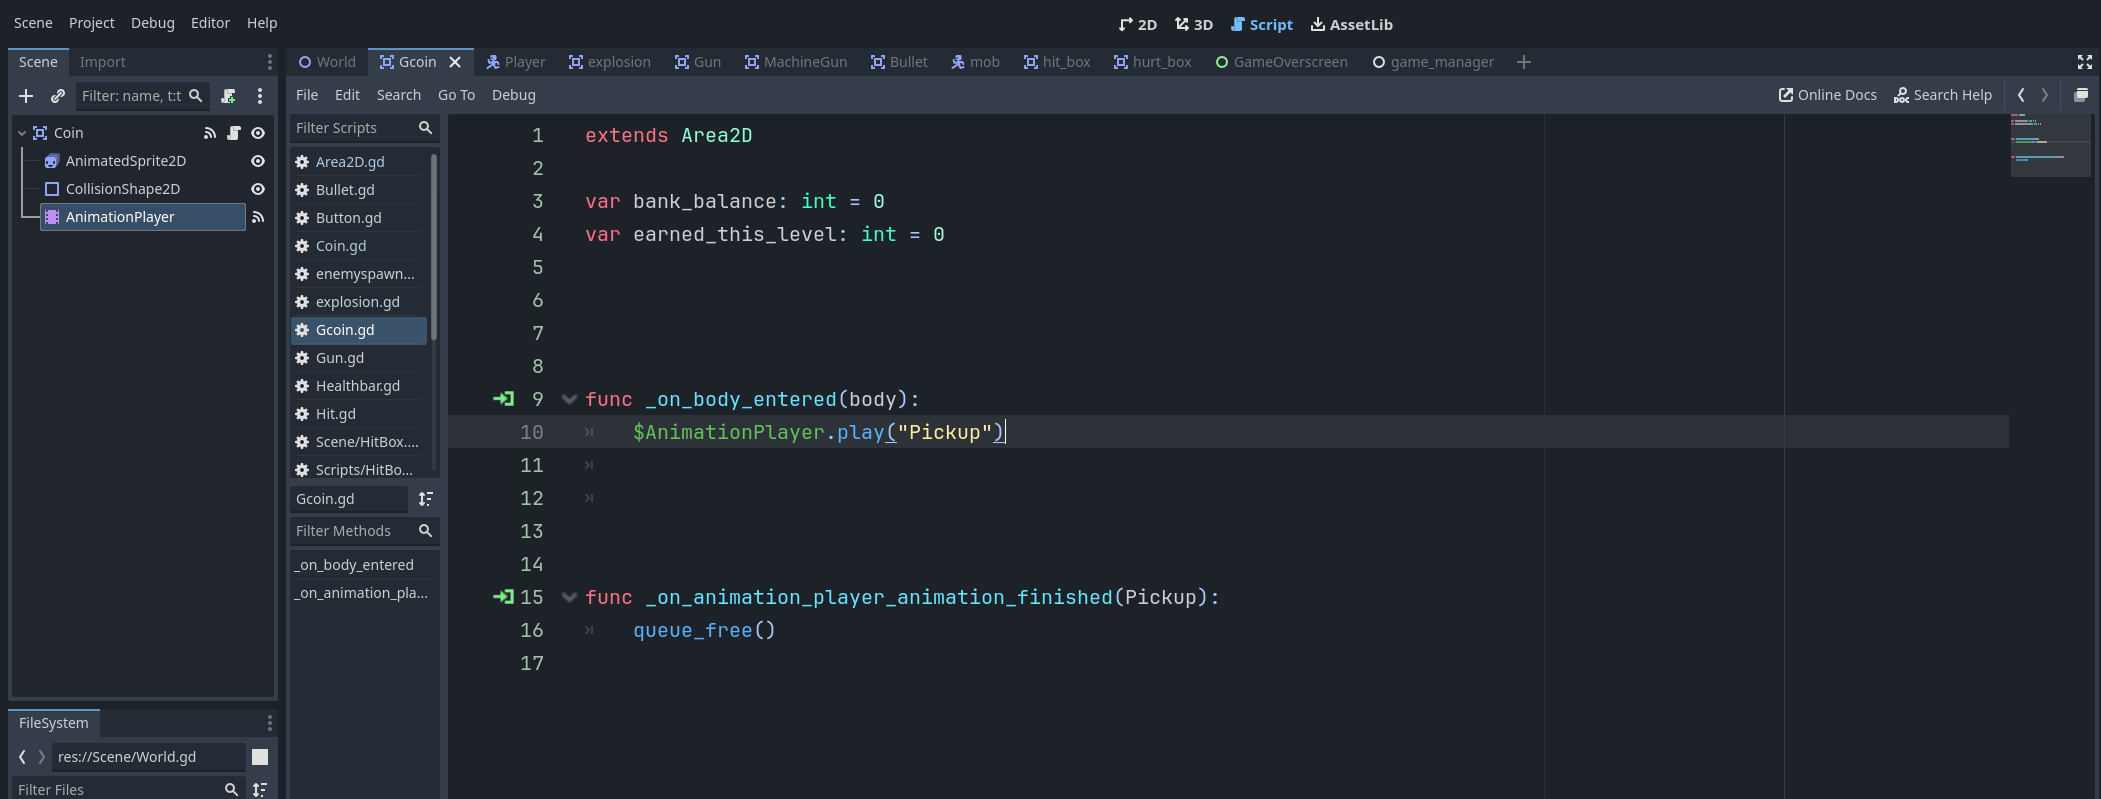Click signal connection icon on line 15
The image size is (2101, 799).
(503, 597)
